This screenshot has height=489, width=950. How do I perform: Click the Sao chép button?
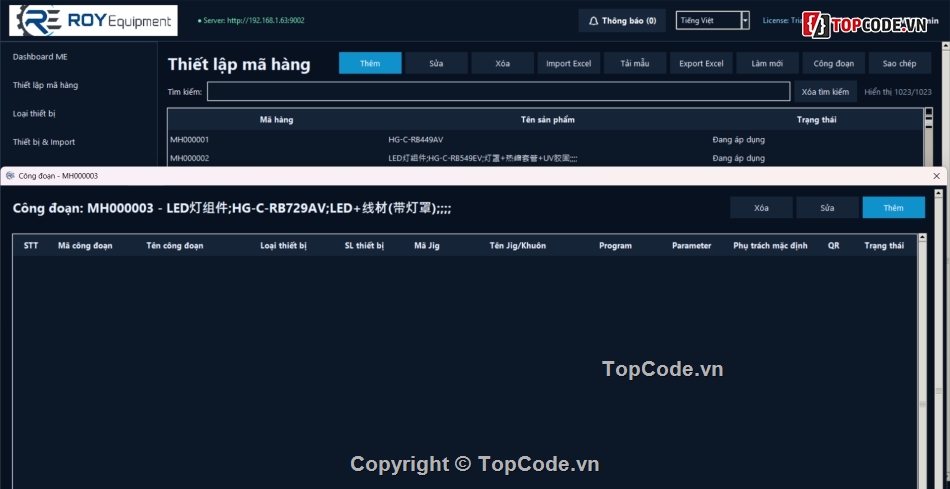(900, 63)
